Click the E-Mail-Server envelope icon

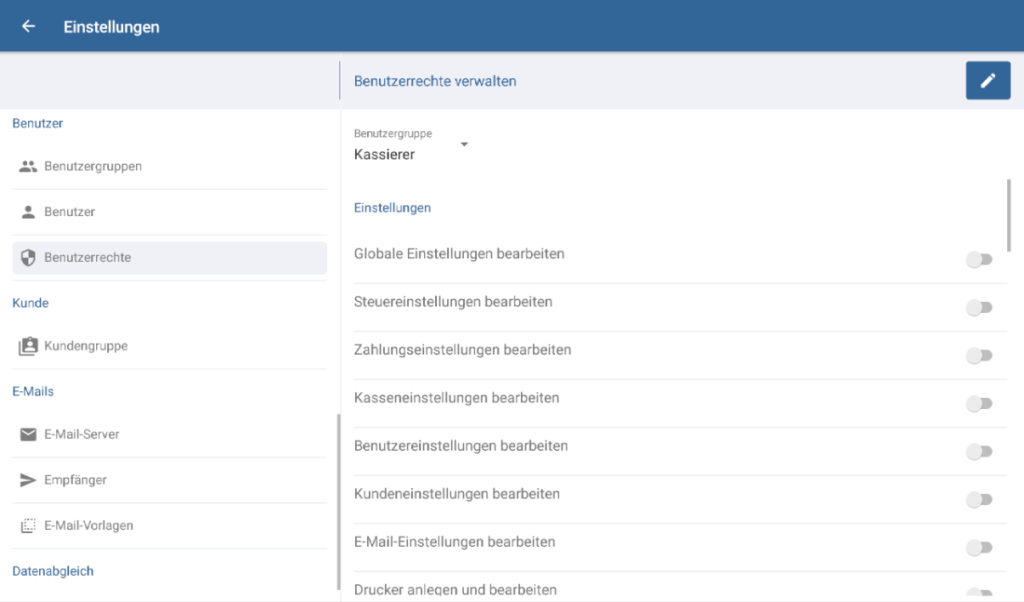point(27,434)
